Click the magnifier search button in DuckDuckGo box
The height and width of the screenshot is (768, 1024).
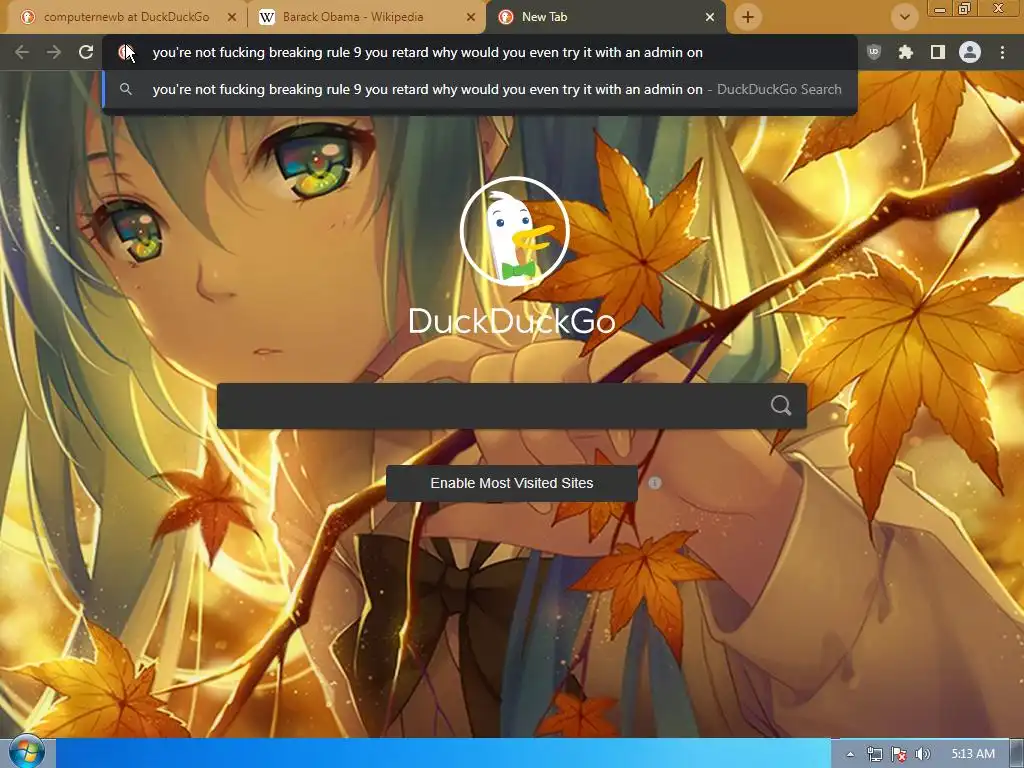click(x=780, y=406)
